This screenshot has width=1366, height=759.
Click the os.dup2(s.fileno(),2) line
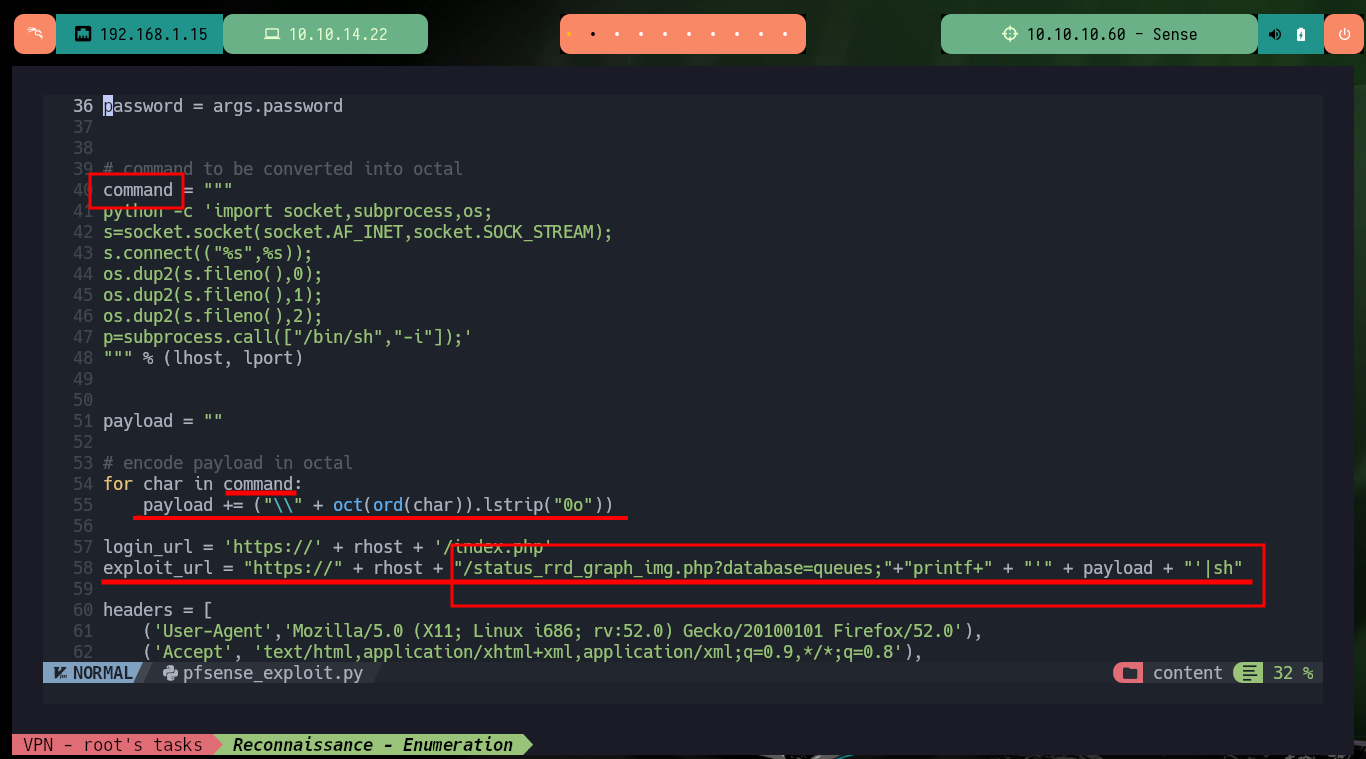pos(213,316)
